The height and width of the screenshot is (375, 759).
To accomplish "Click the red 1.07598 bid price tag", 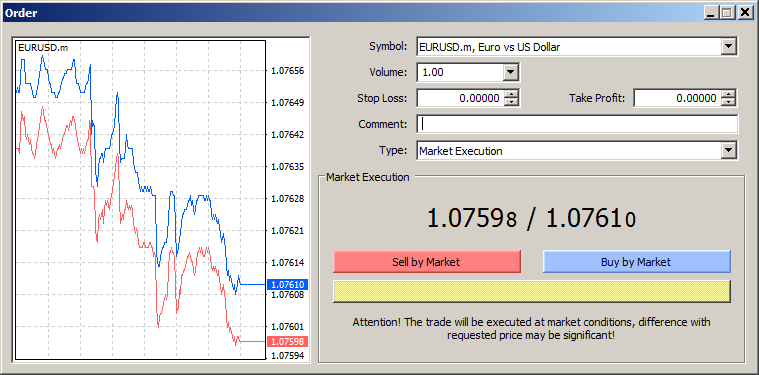I will (288, 342).
